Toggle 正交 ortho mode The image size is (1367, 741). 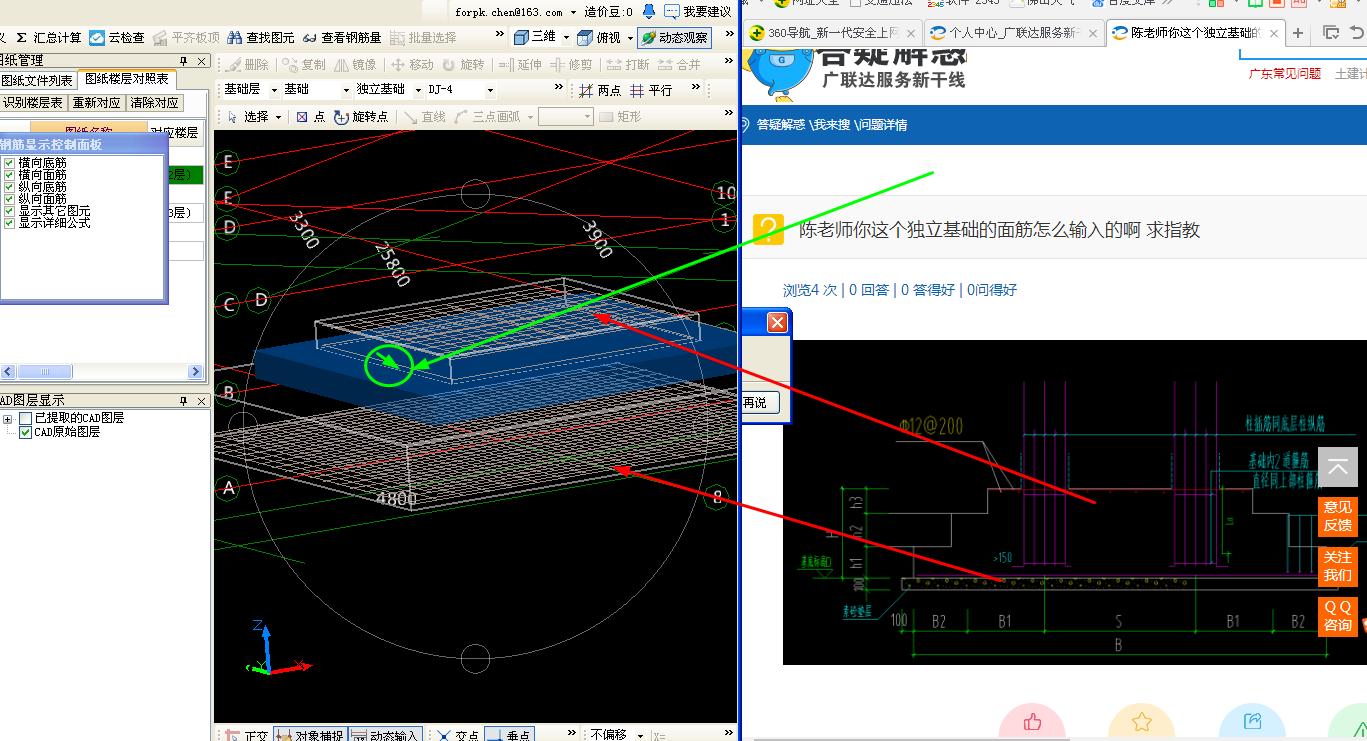click(x=246, y=735)
